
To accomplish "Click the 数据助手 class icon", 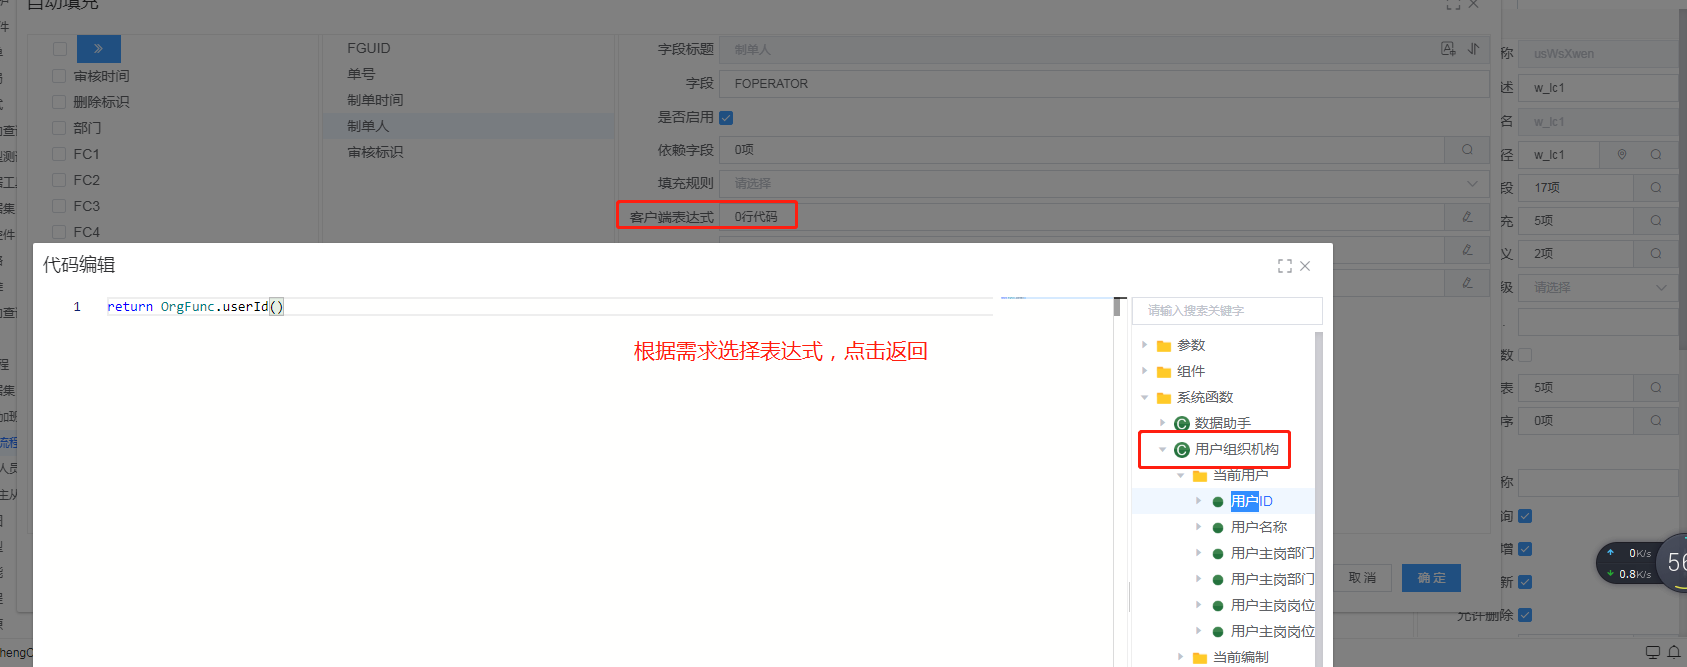I will [1181, 424].
